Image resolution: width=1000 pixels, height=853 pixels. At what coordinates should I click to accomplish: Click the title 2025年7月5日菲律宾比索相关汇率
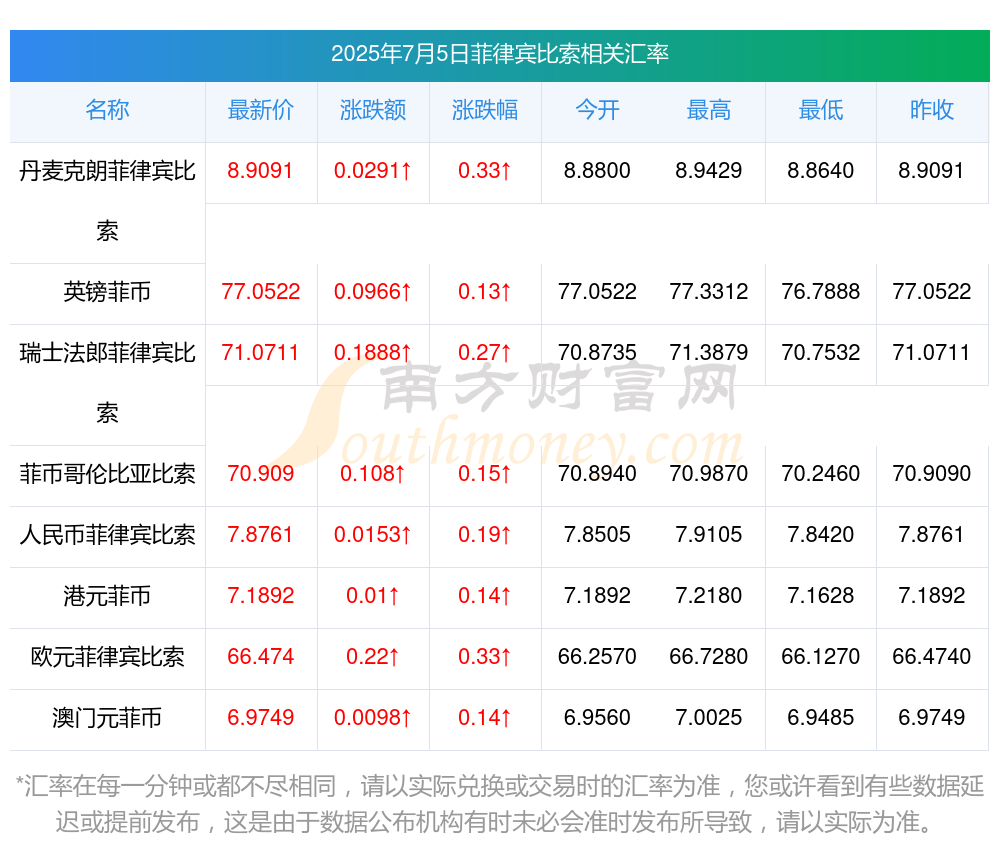click(499, 54)
